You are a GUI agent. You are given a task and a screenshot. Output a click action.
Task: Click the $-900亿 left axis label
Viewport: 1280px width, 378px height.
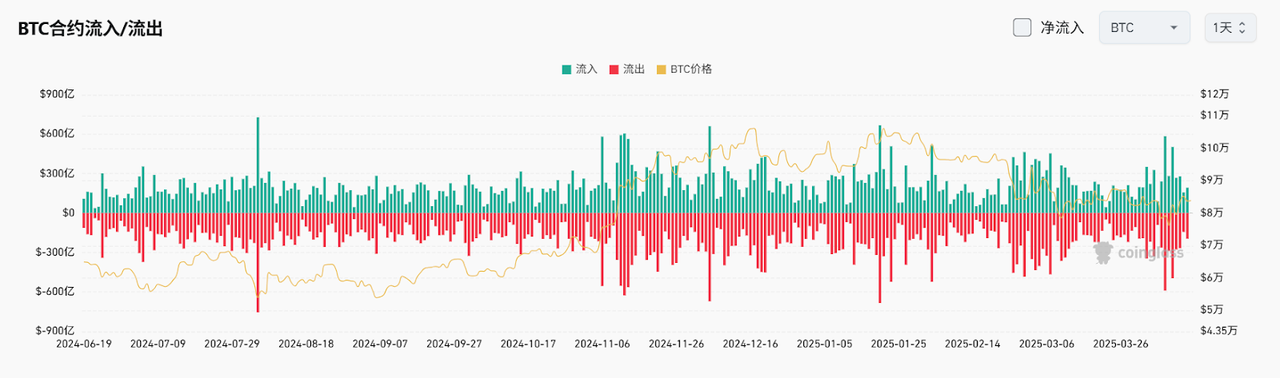tap(55, 331)
